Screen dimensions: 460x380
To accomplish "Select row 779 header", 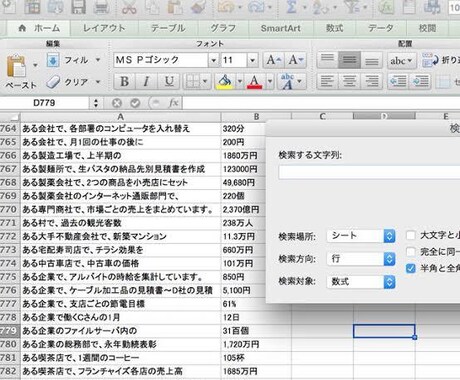I will (10, 331).
